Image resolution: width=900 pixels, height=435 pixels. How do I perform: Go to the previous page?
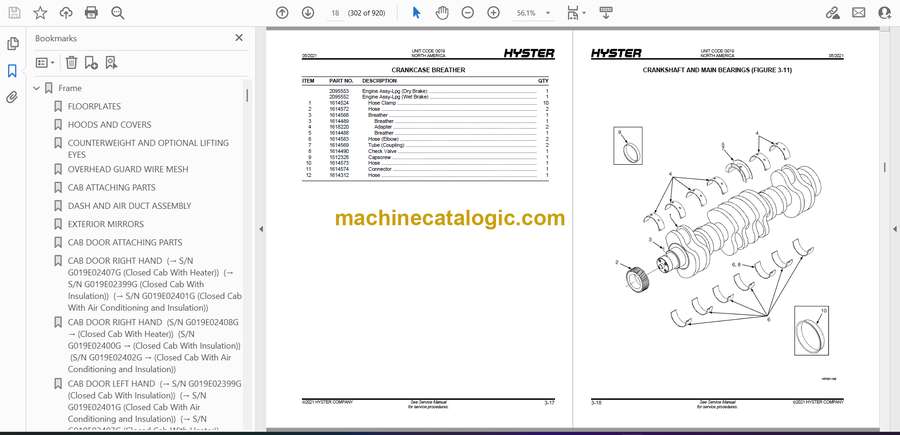click(x=282, y=13)
